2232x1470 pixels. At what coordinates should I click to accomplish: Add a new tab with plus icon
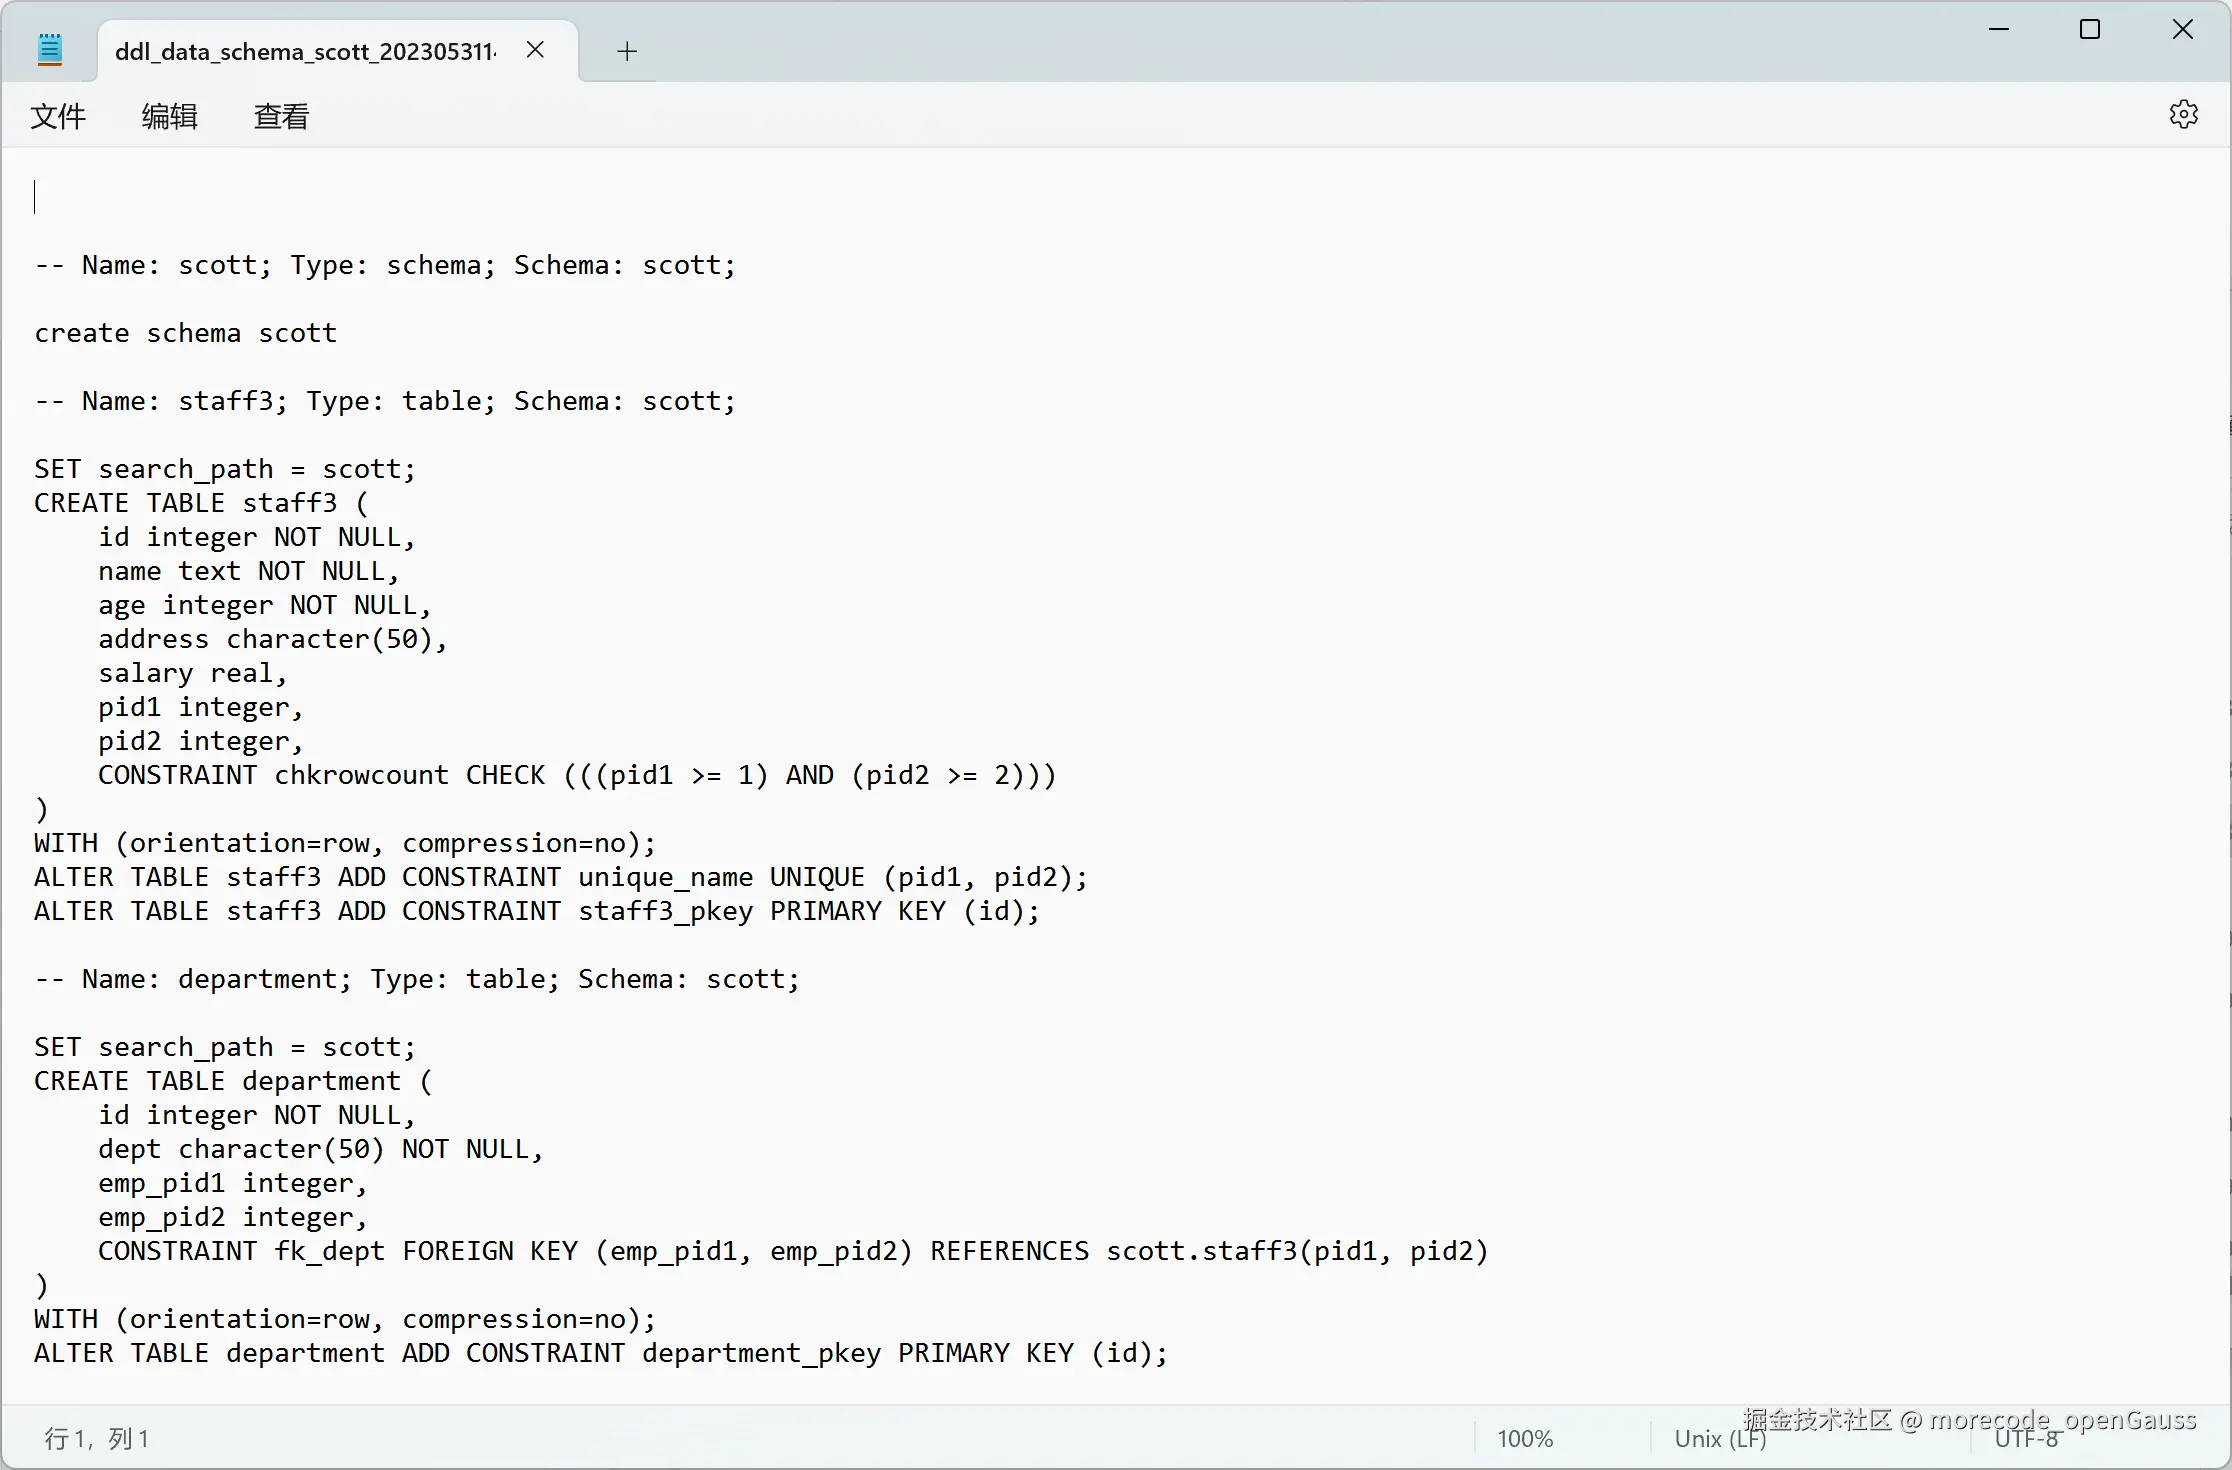tap(627, 51)
